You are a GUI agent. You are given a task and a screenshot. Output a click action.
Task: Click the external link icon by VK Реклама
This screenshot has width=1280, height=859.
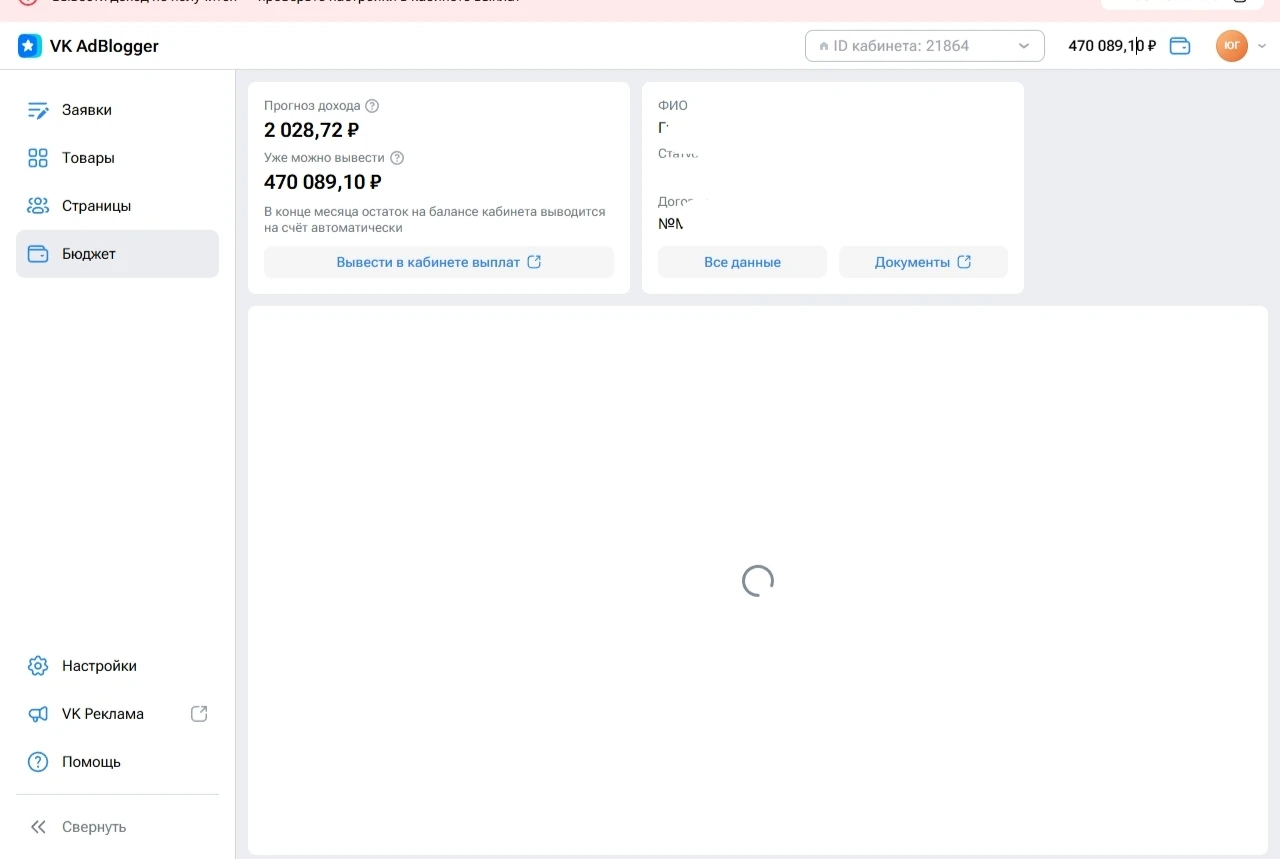pos(199,714)
